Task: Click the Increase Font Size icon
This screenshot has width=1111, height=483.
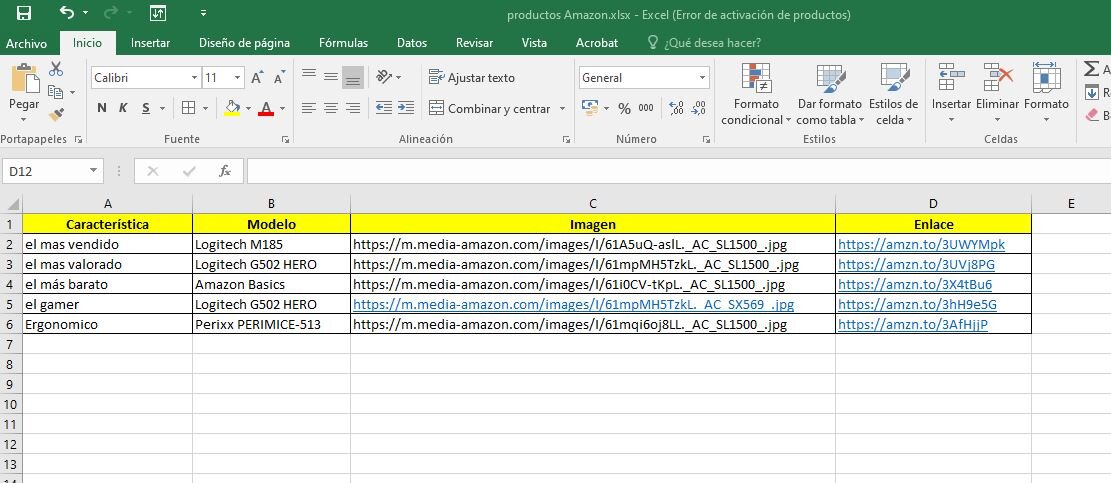Action: point(257,78)
